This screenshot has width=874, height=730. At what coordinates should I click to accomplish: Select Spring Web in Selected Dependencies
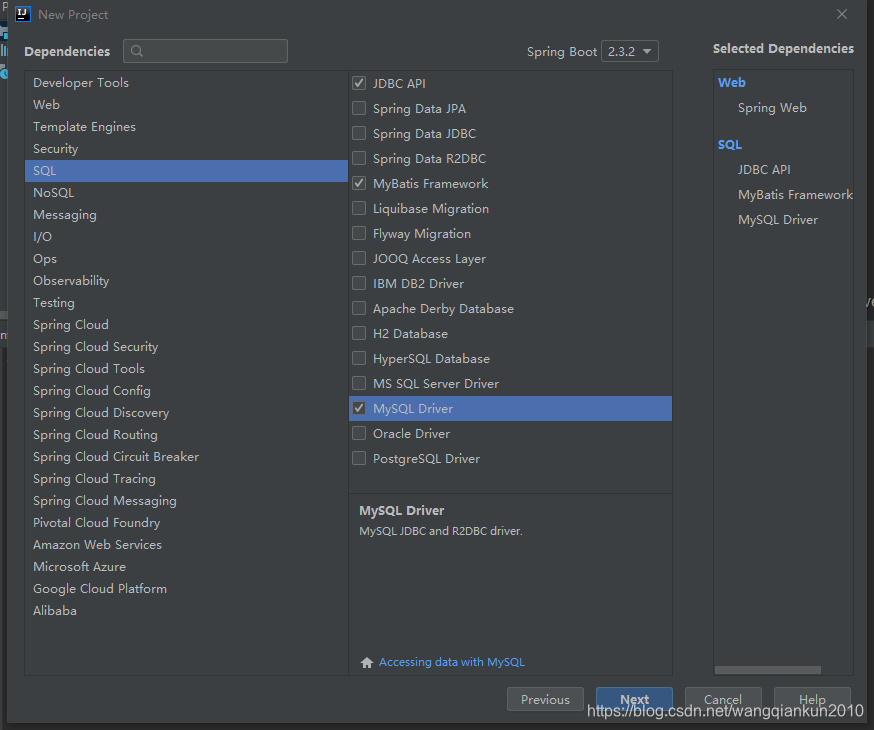772,108
